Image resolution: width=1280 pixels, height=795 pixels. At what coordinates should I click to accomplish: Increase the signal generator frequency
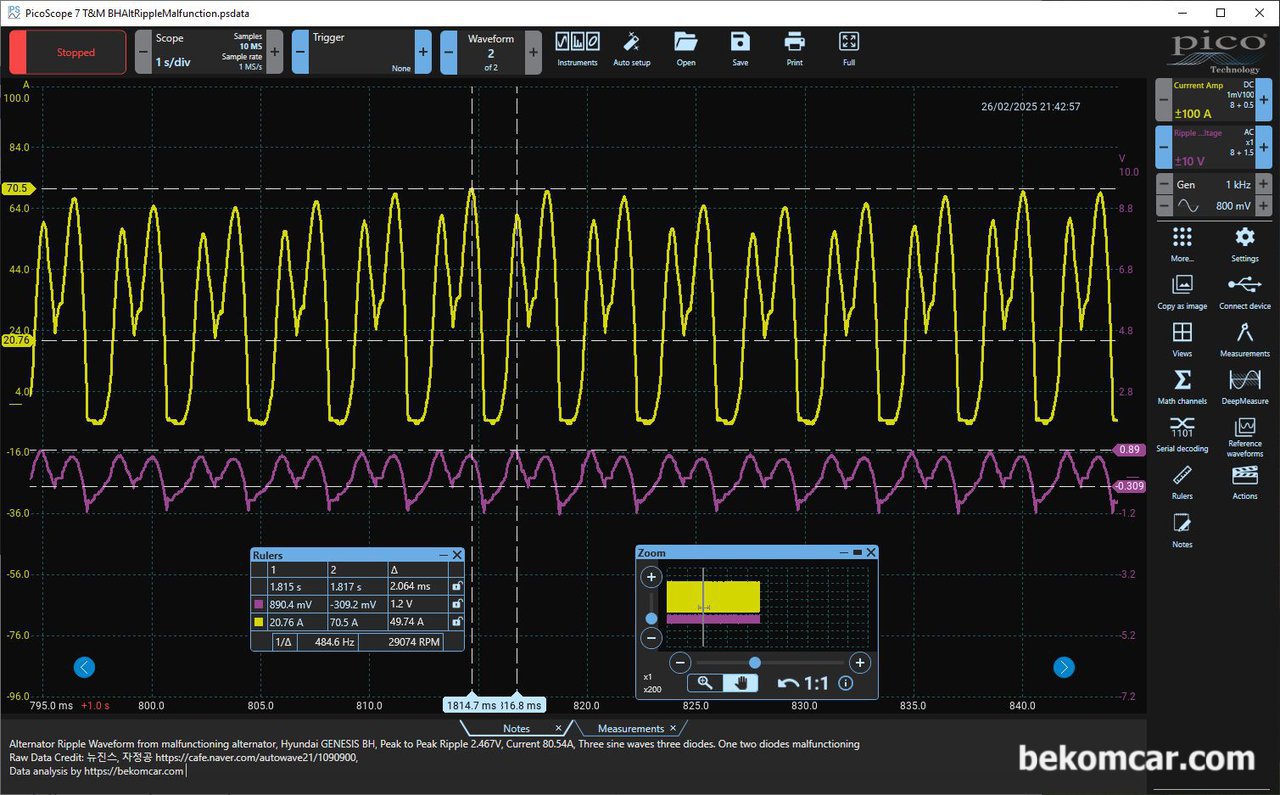click(x=1264, y=184)
